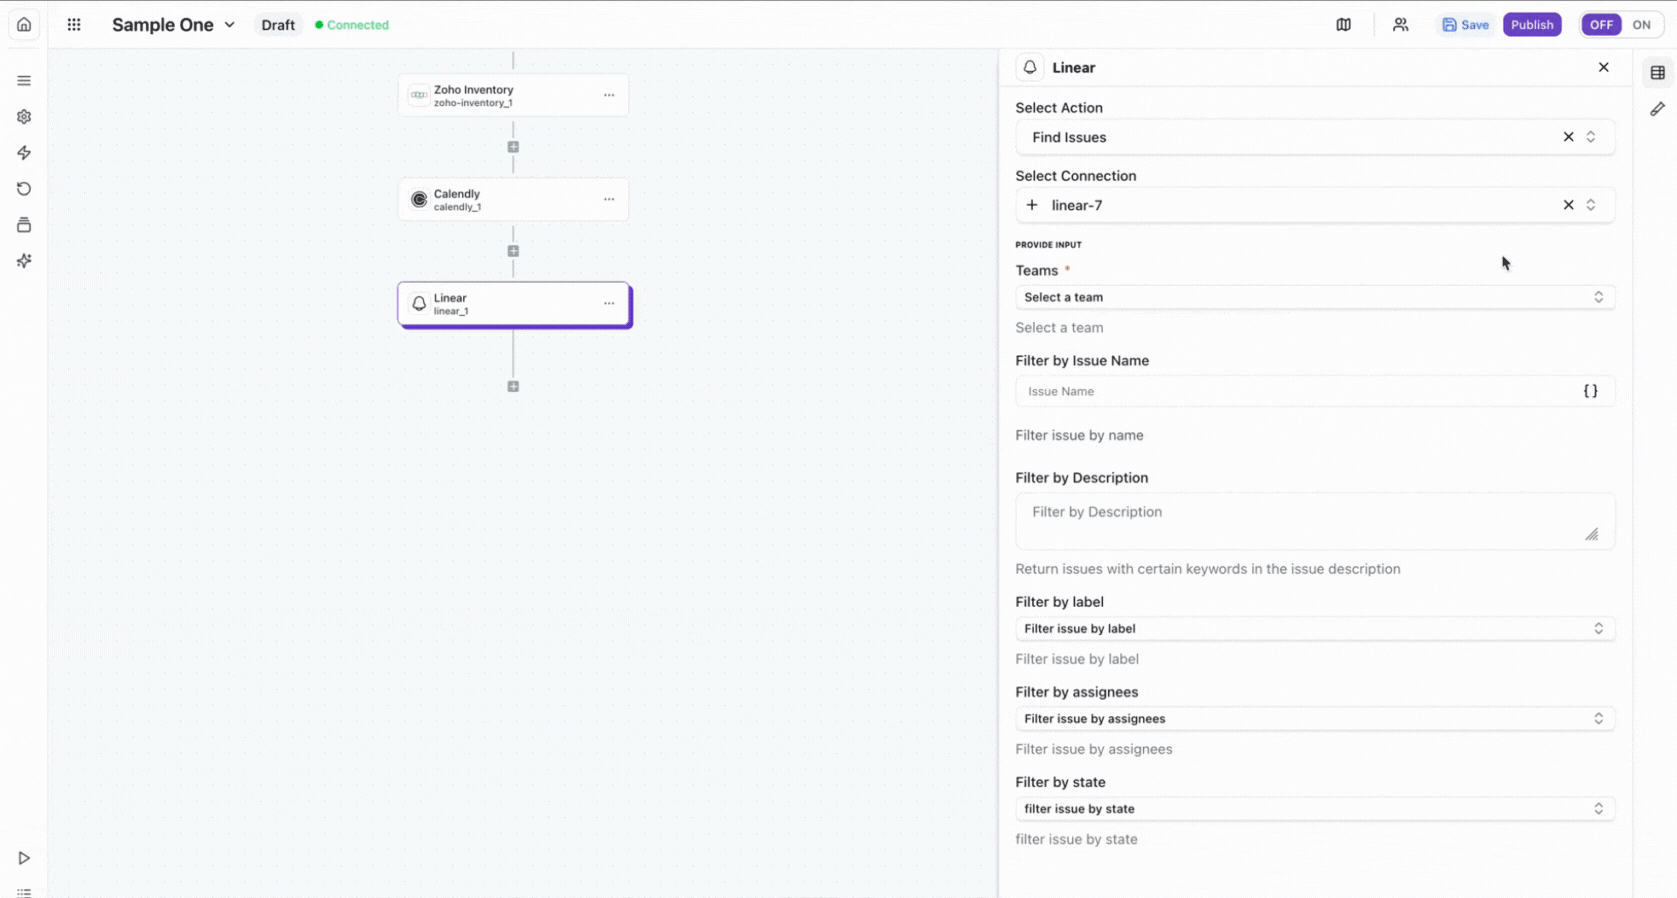Switch the workflow toggle to ON

click(x=1641, y=25)
